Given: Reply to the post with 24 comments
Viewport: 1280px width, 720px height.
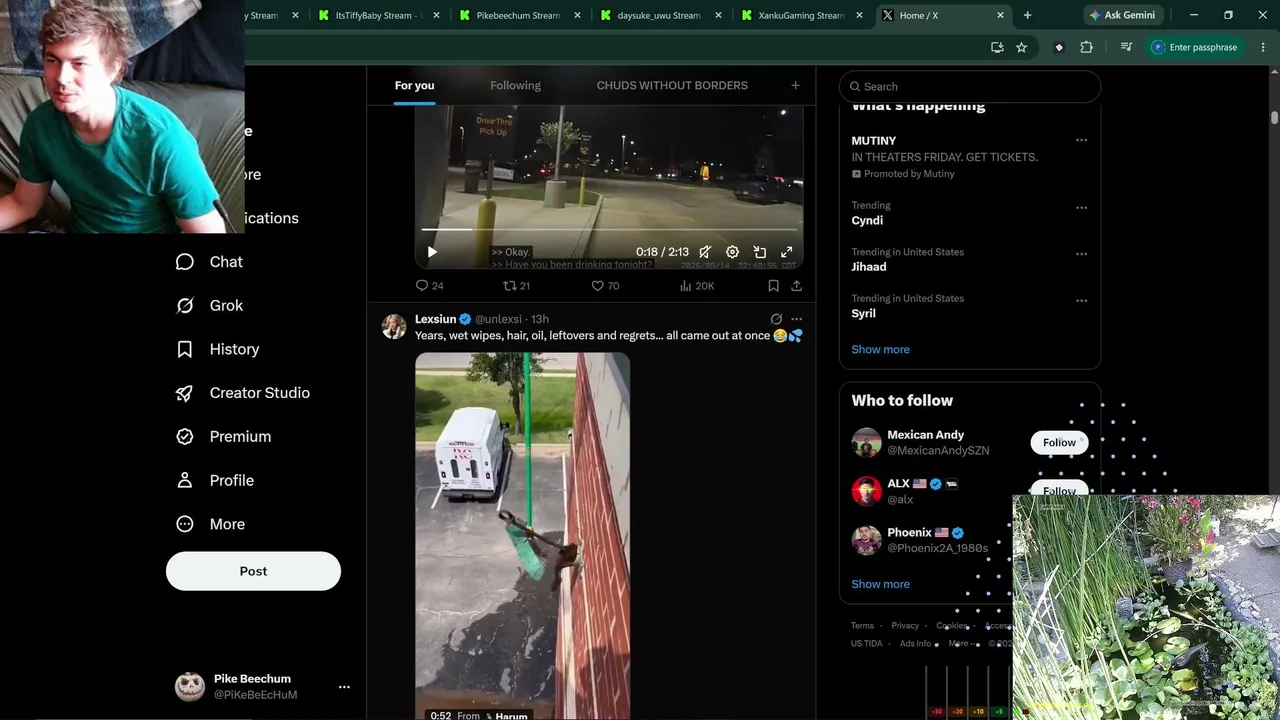Looking at the screenshot, I should coord(429,286).
